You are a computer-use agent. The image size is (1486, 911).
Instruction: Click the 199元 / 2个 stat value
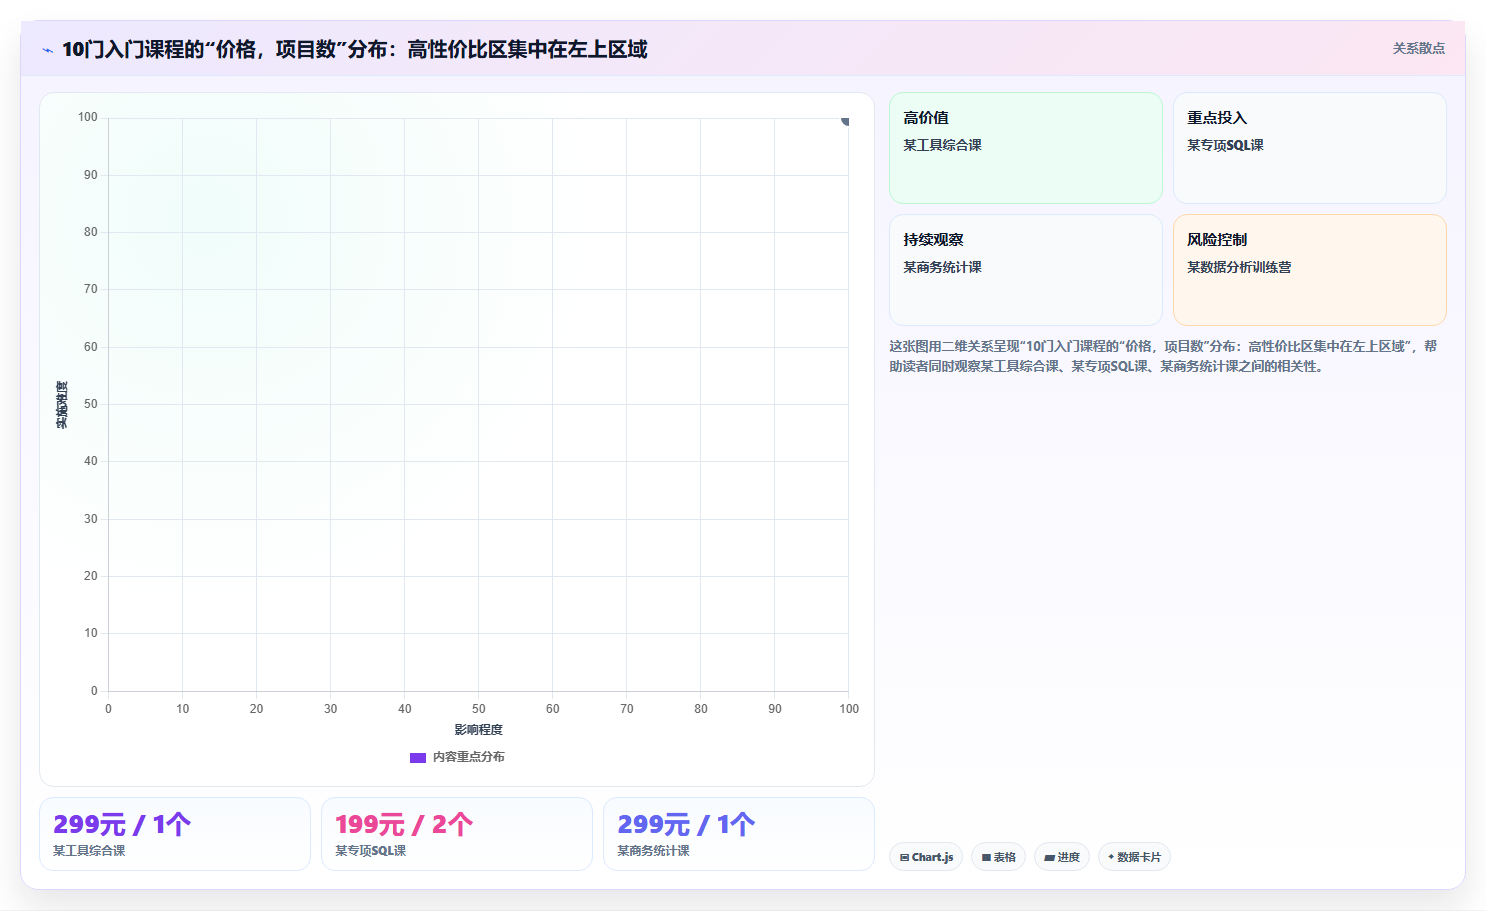404,825
